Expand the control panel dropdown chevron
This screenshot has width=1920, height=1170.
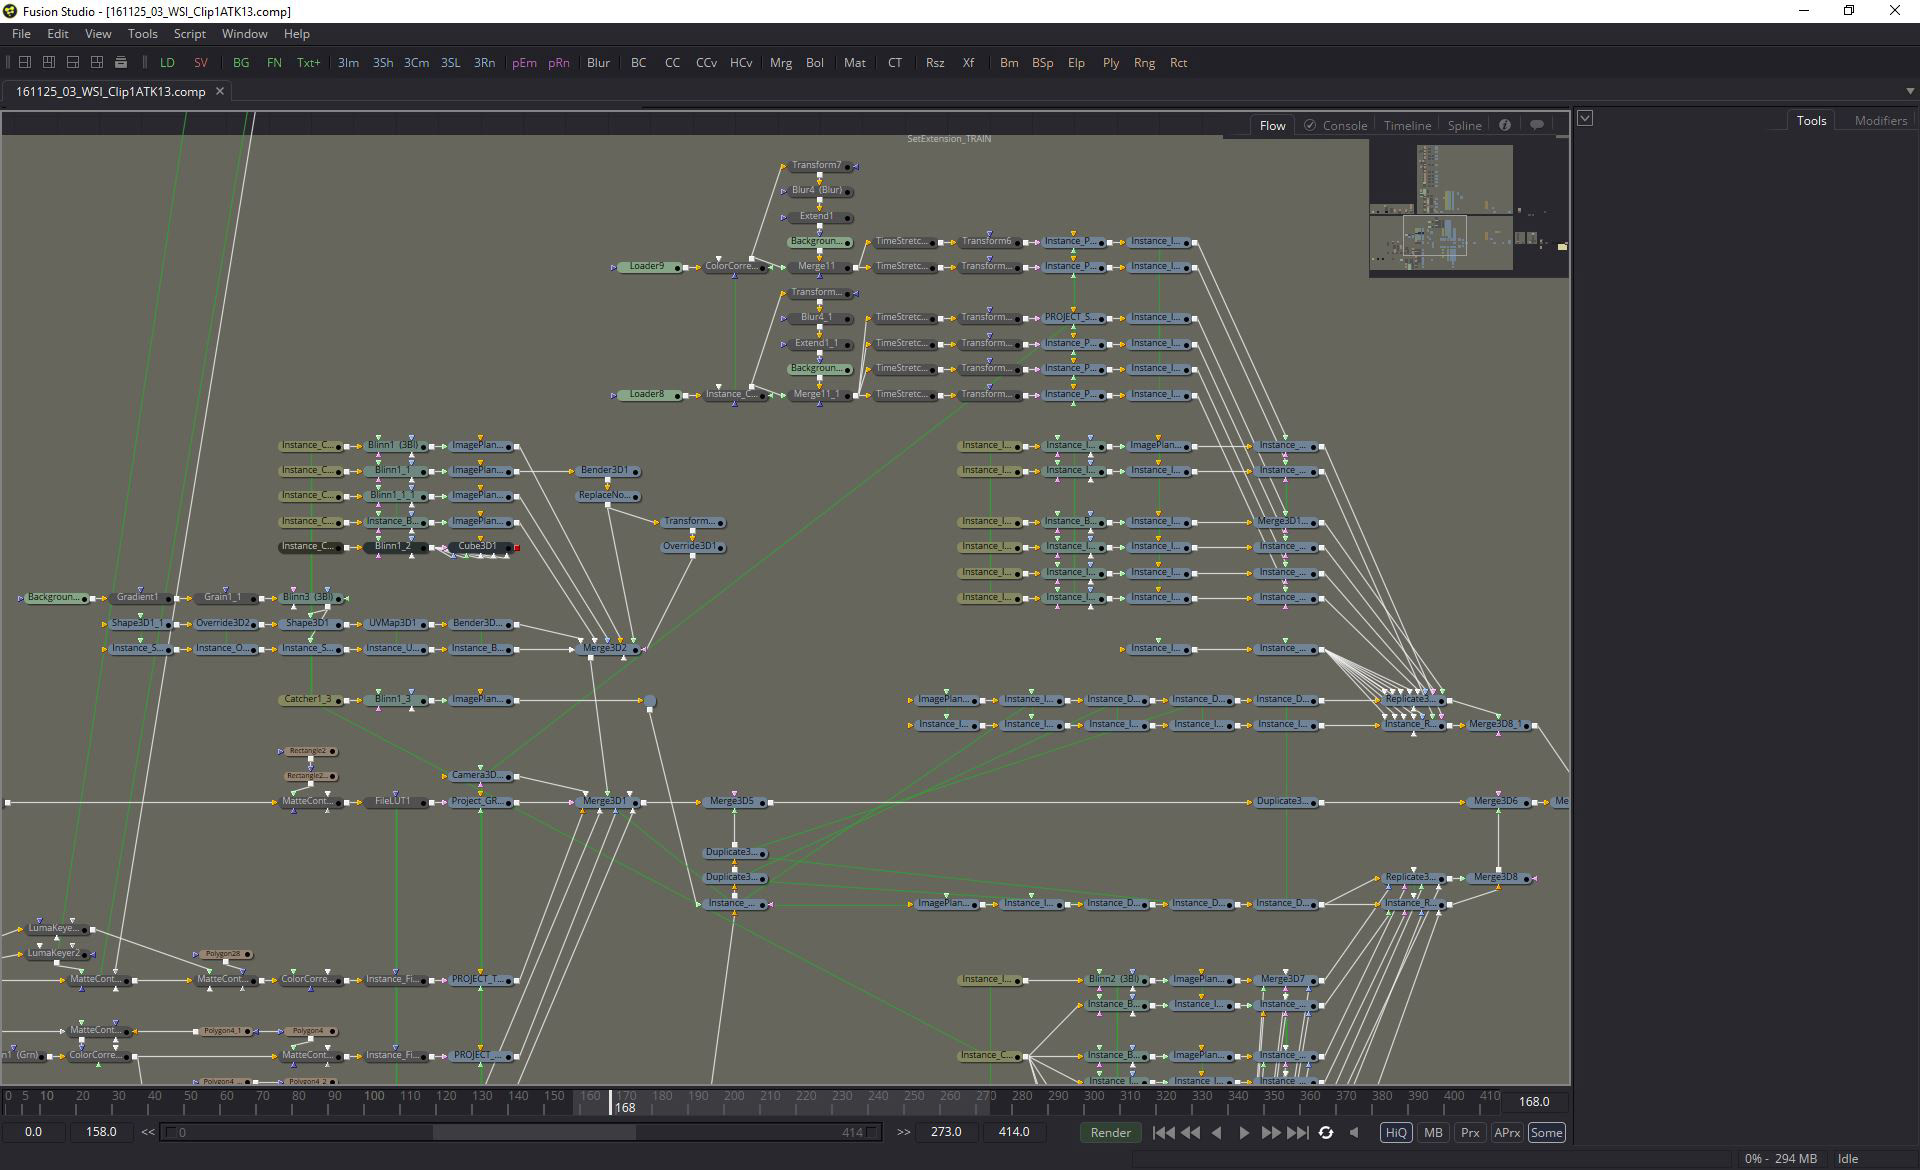[1585, 118]
